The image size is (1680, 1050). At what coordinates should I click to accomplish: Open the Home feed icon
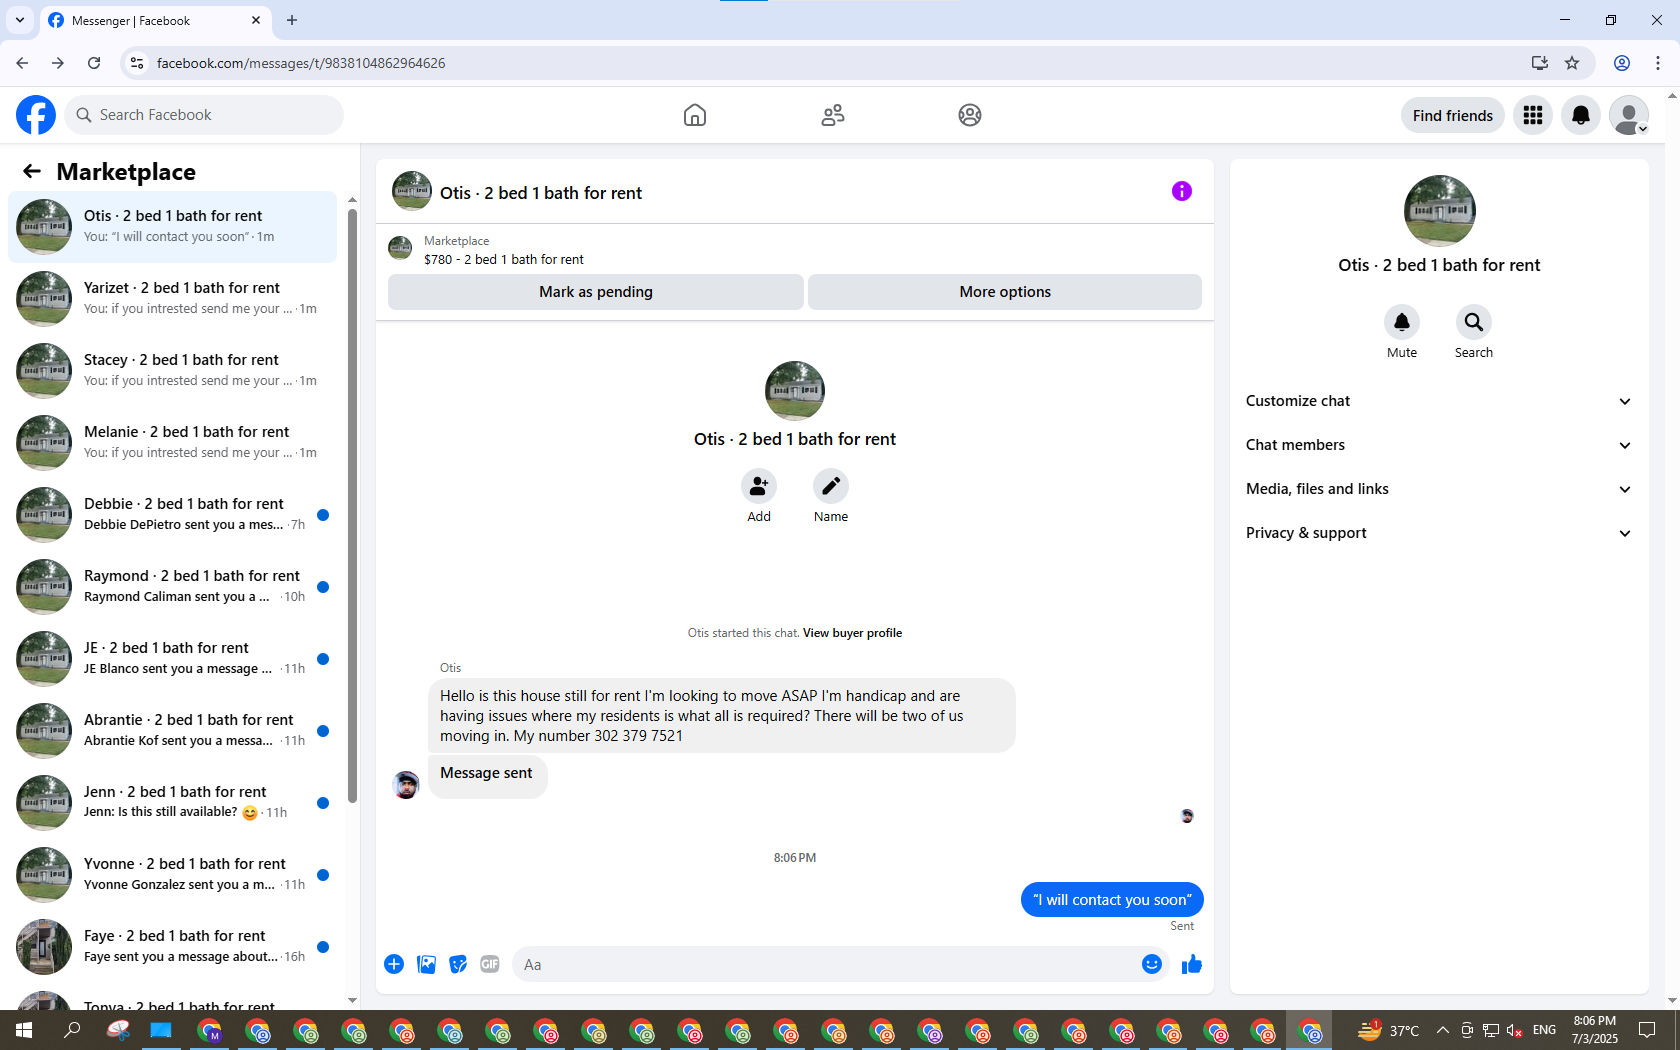pos(695,115)
